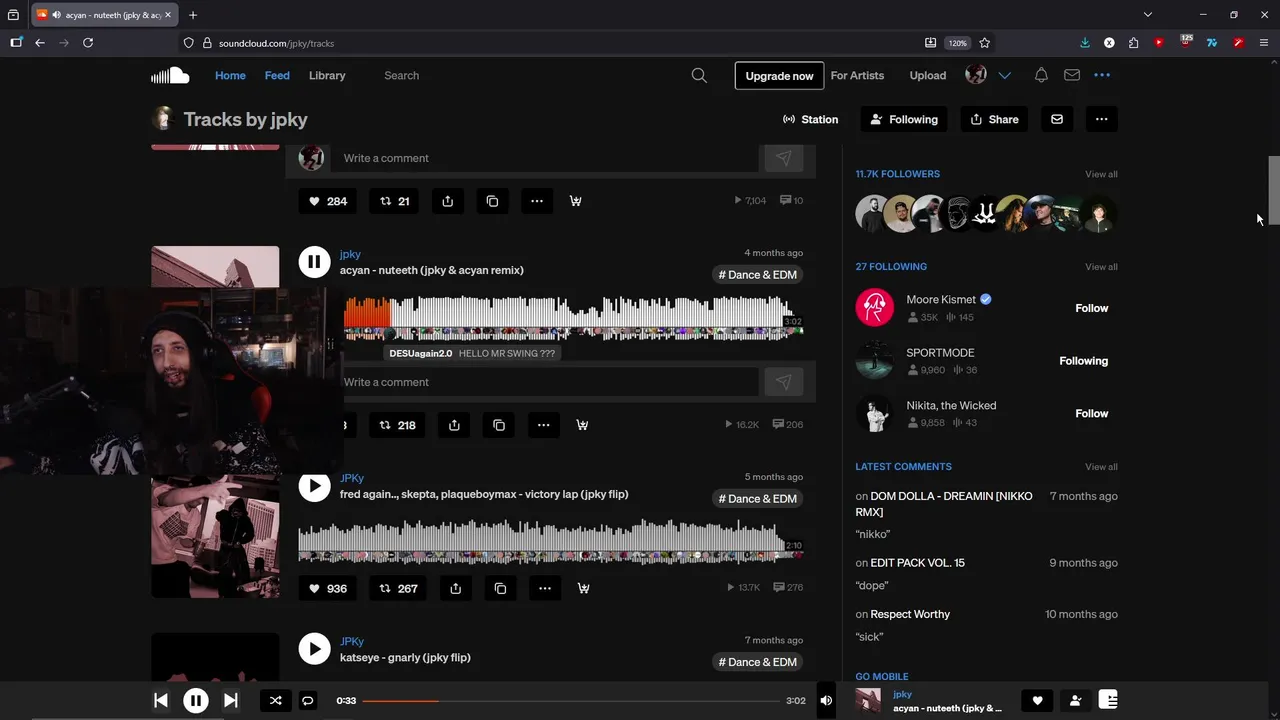Open the Home nav tab
The width and height of the screenshot is (1280, 720).
(x=230, y=75)
